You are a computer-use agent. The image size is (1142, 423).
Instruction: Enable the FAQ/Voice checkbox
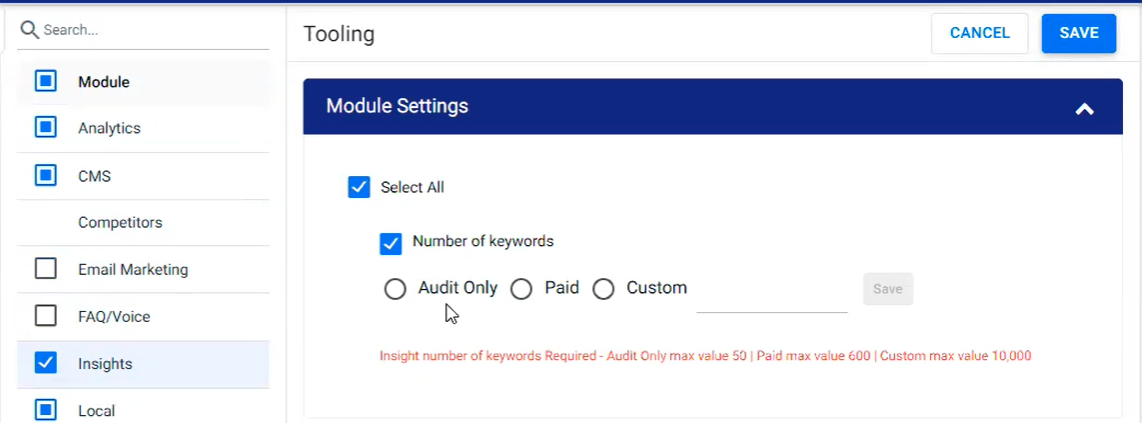click(x=46, y=316)
